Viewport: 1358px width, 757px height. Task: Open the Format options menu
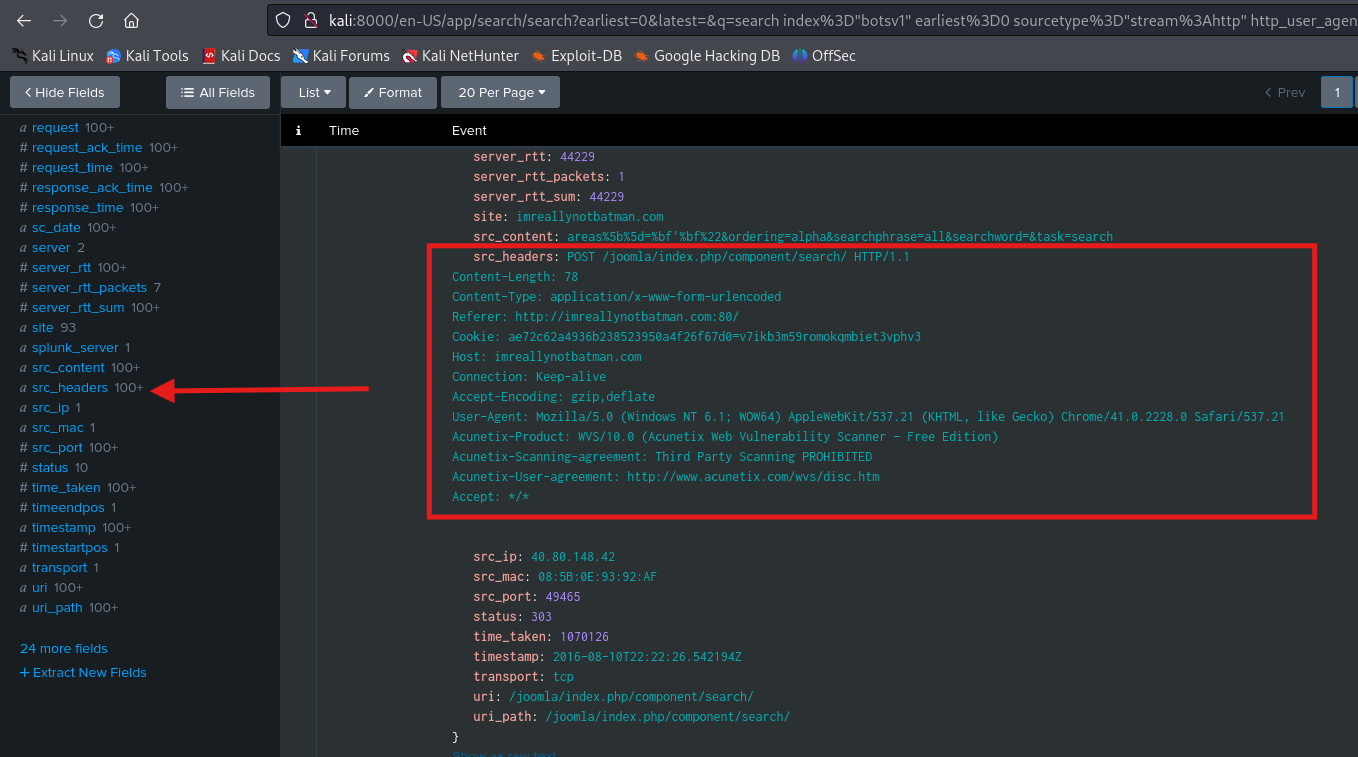point(392,92)
